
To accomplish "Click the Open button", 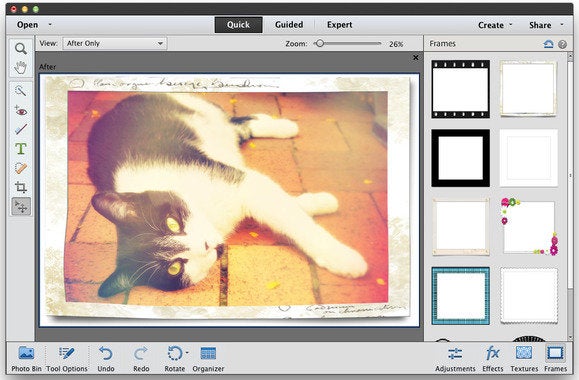I will point(27,25).
